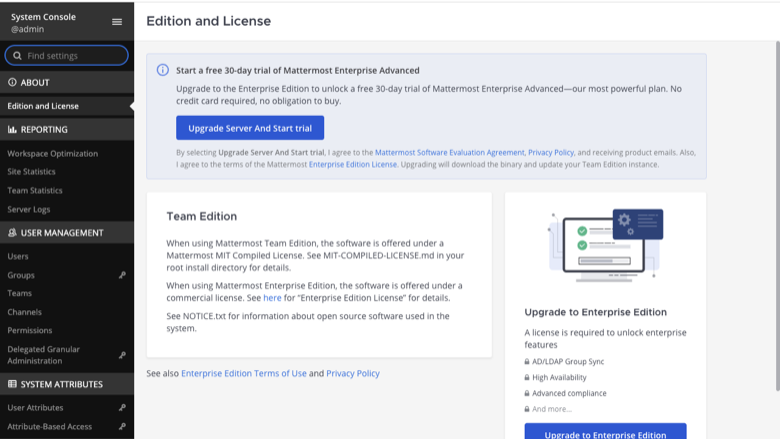
Task: Click the Reporting bar chart icon
Action: pyautogui.click(x=12, y=129)
